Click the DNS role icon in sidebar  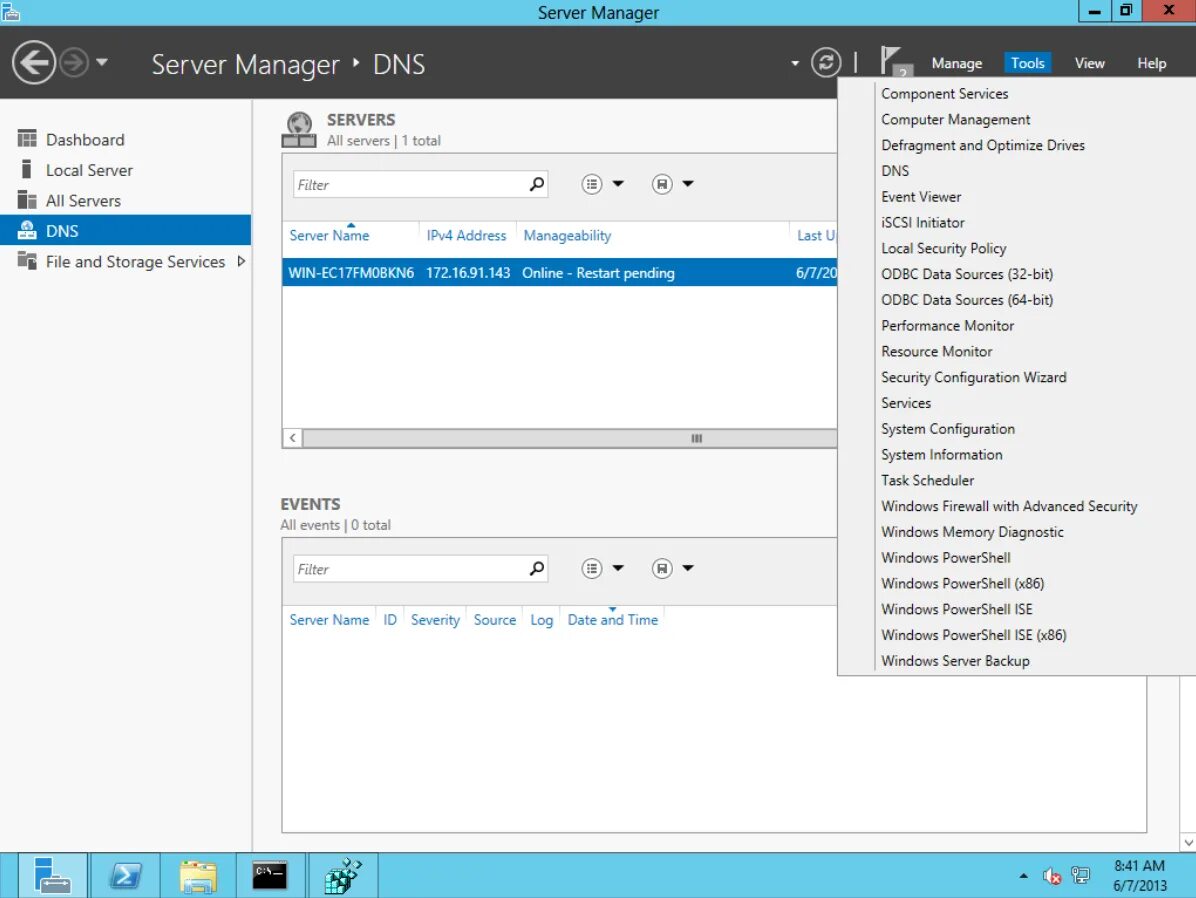pyautogui.click(x=27, y=230)
